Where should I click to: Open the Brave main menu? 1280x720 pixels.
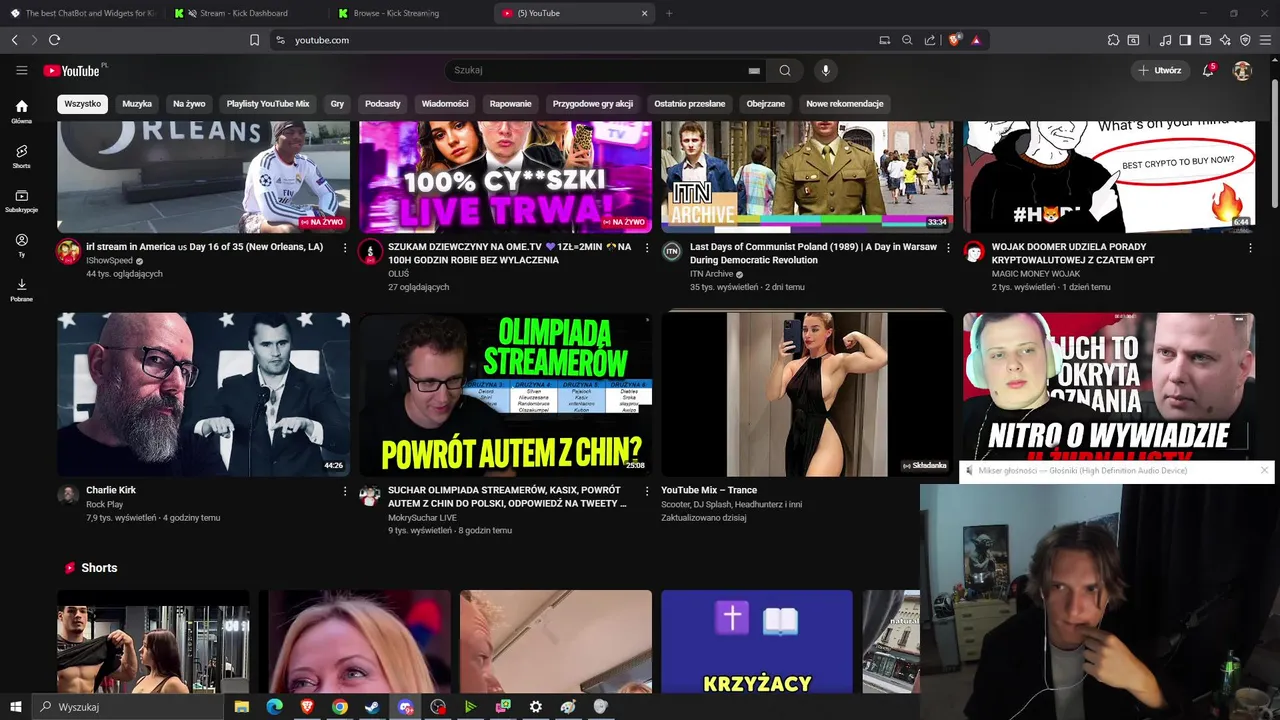(1266, 40)
